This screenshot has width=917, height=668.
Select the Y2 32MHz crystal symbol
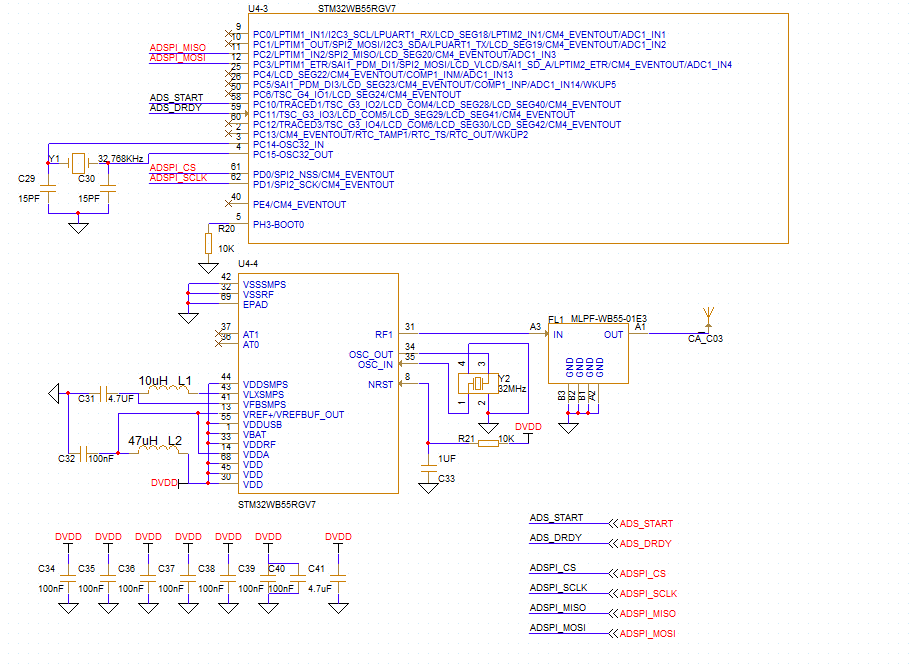point(478,384)
